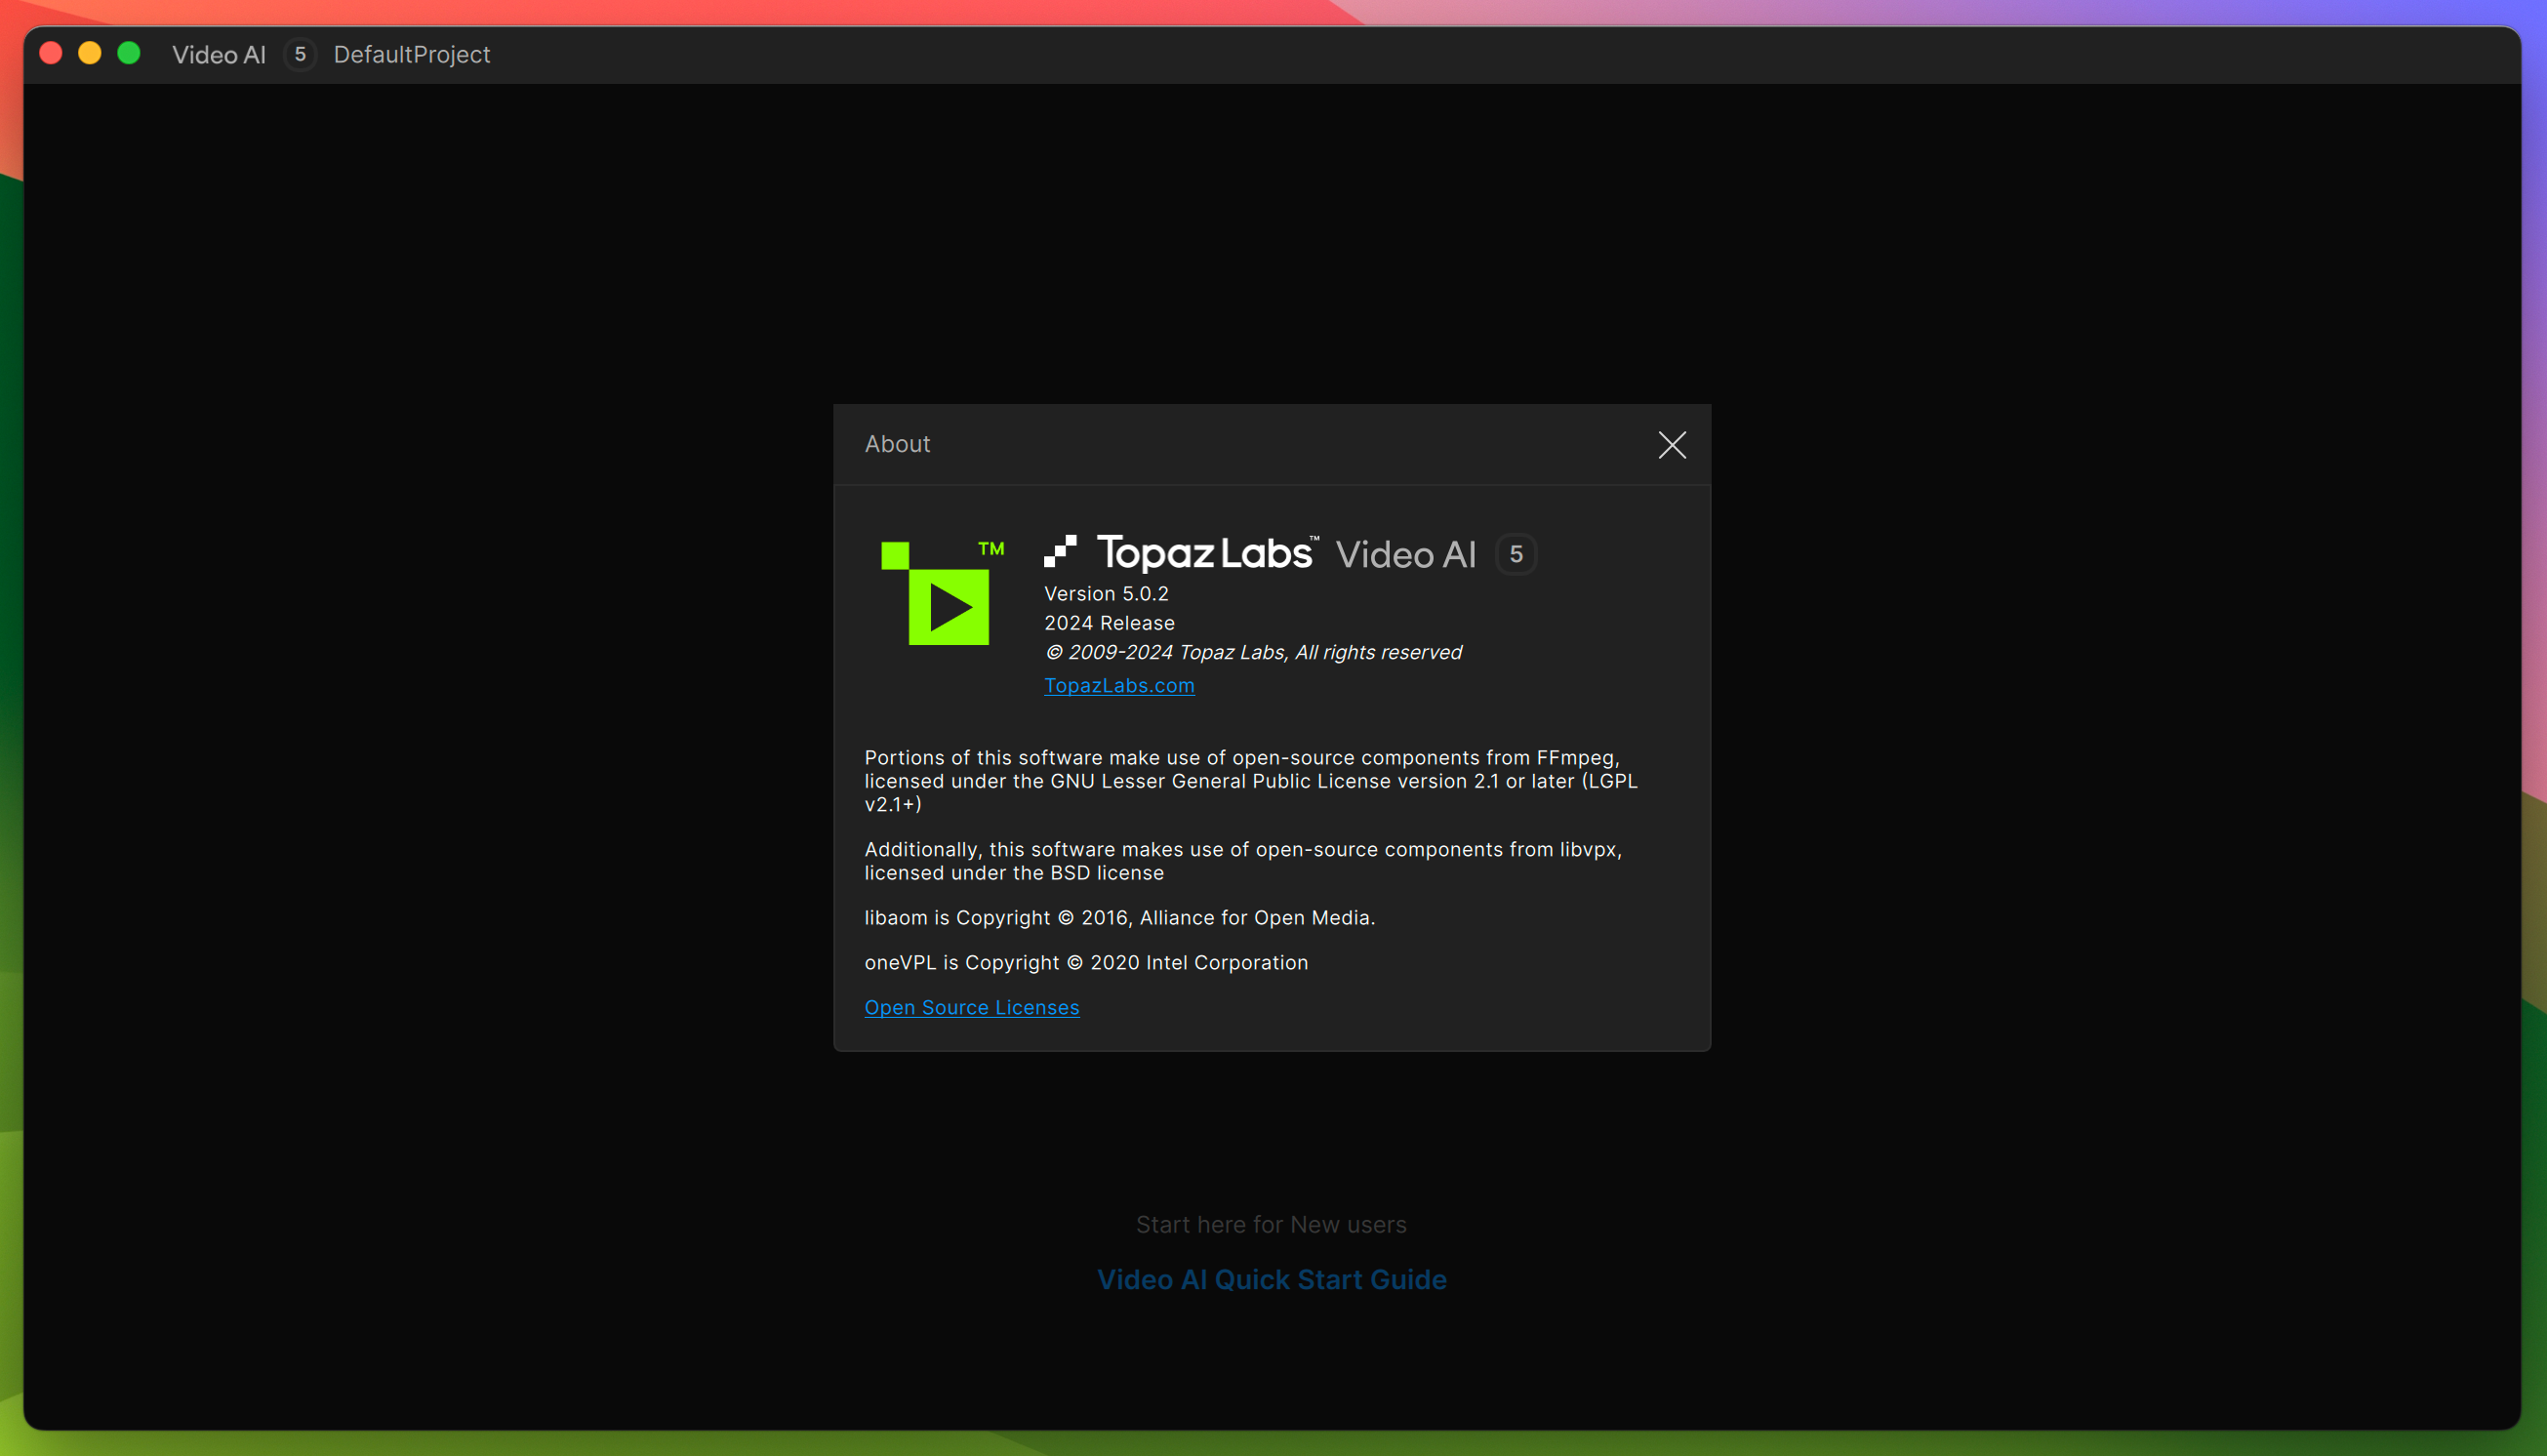Open TopazLabs.com website link

click(x=1119, y=682)
